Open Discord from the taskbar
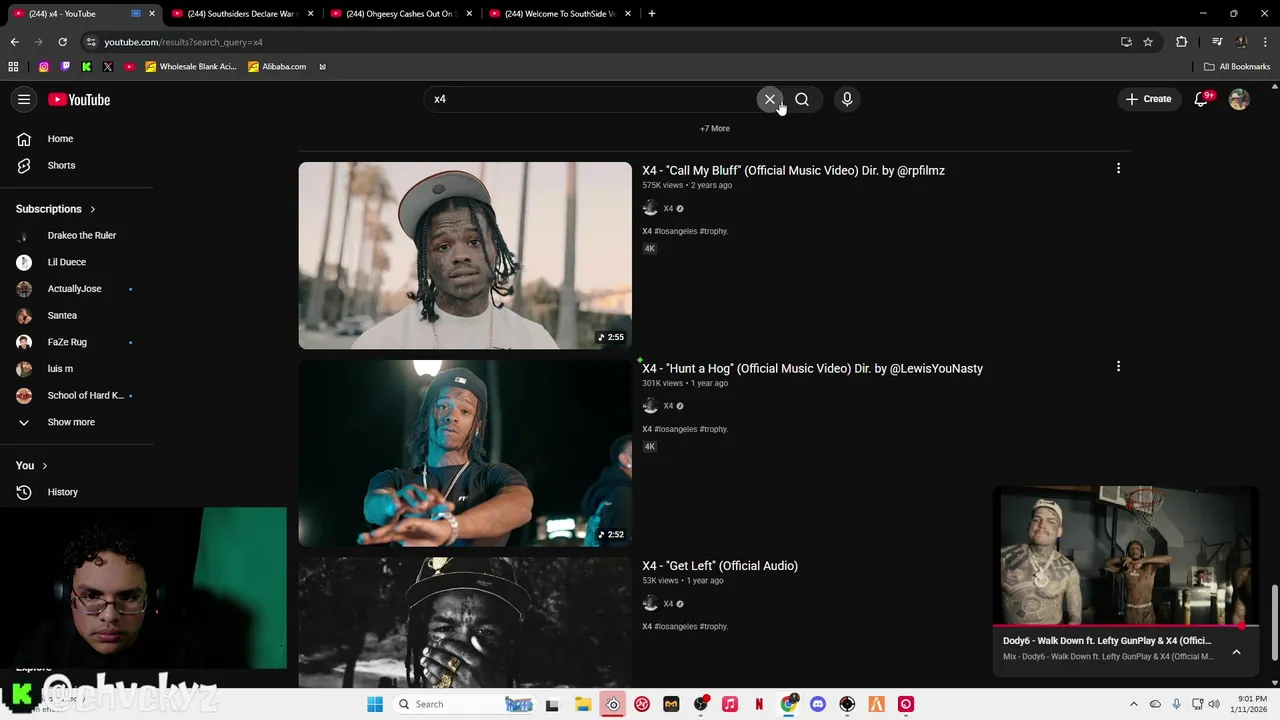 coord(818,704)
